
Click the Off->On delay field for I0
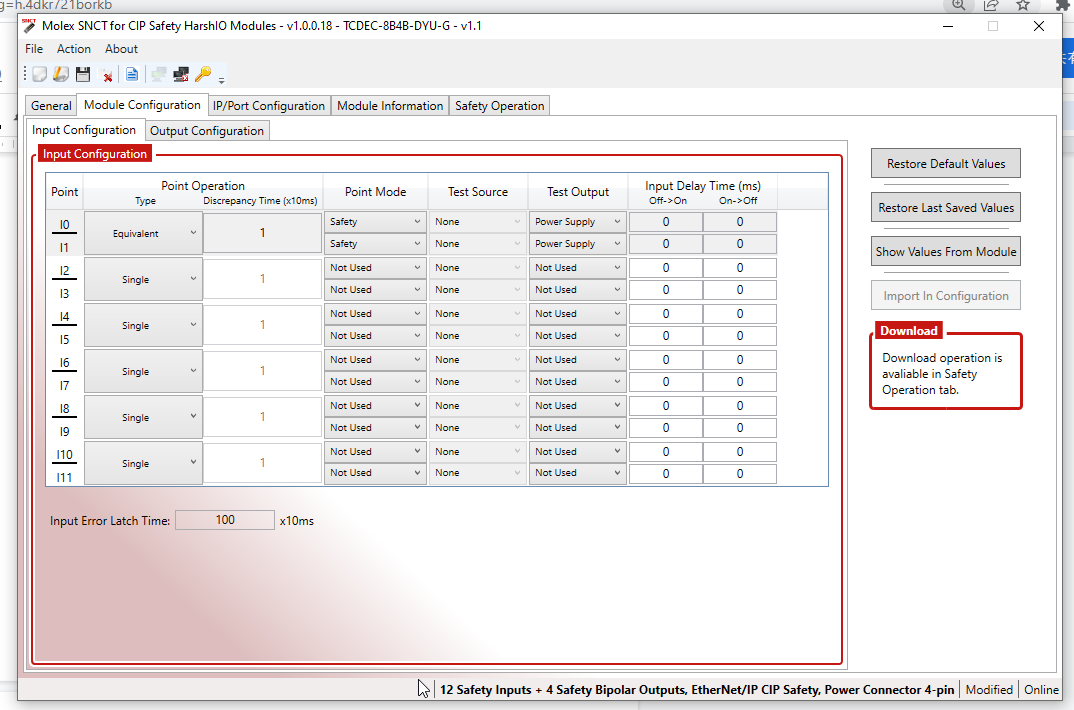point(666,222)
